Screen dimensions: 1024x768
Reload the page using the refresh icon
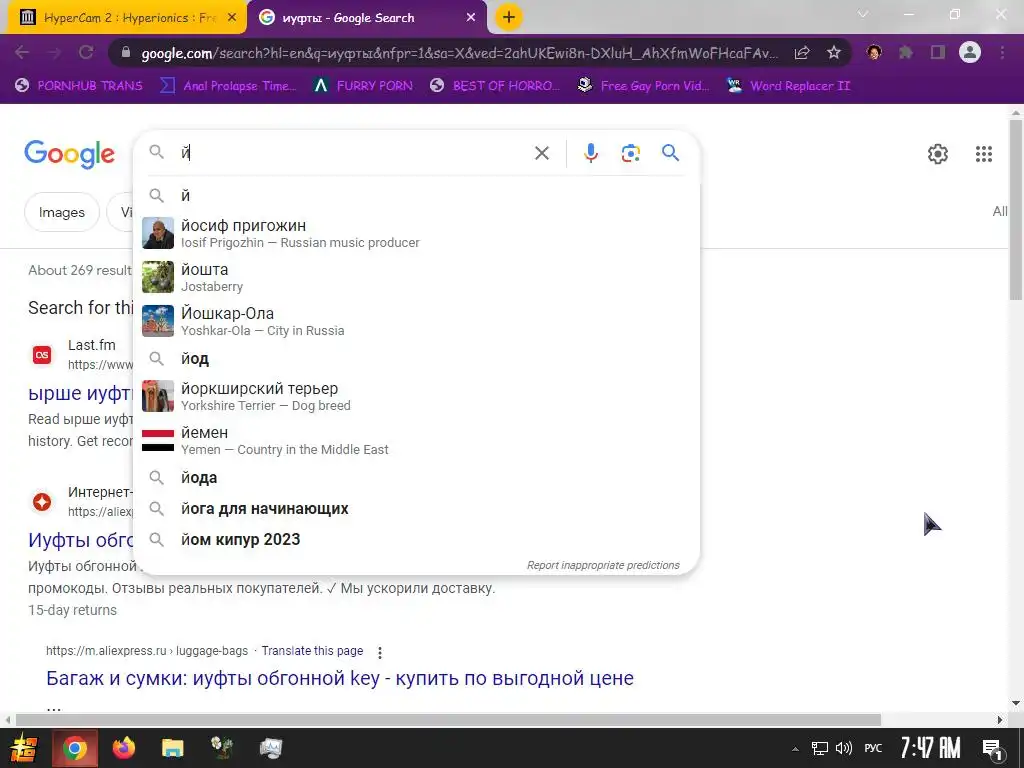pos(86,52)
